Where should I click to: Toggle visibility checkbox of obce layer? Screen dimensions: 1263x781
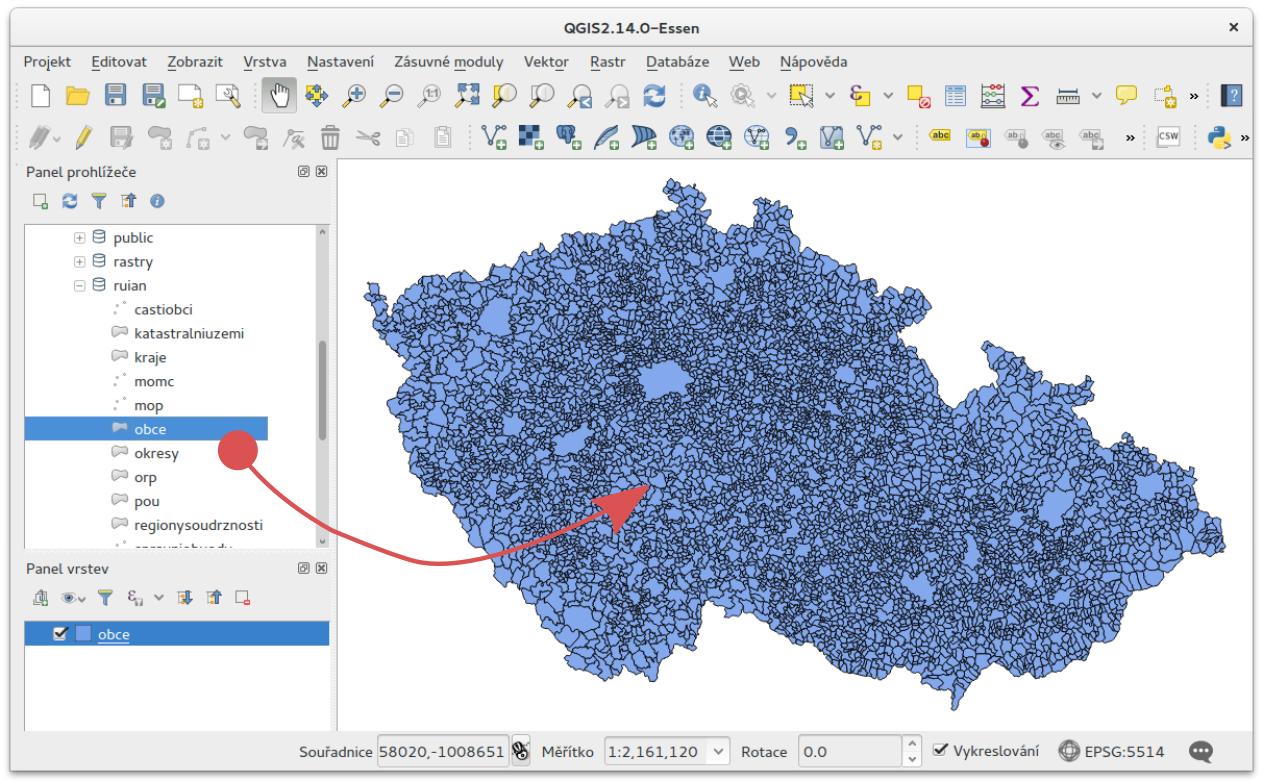point(60,633)
